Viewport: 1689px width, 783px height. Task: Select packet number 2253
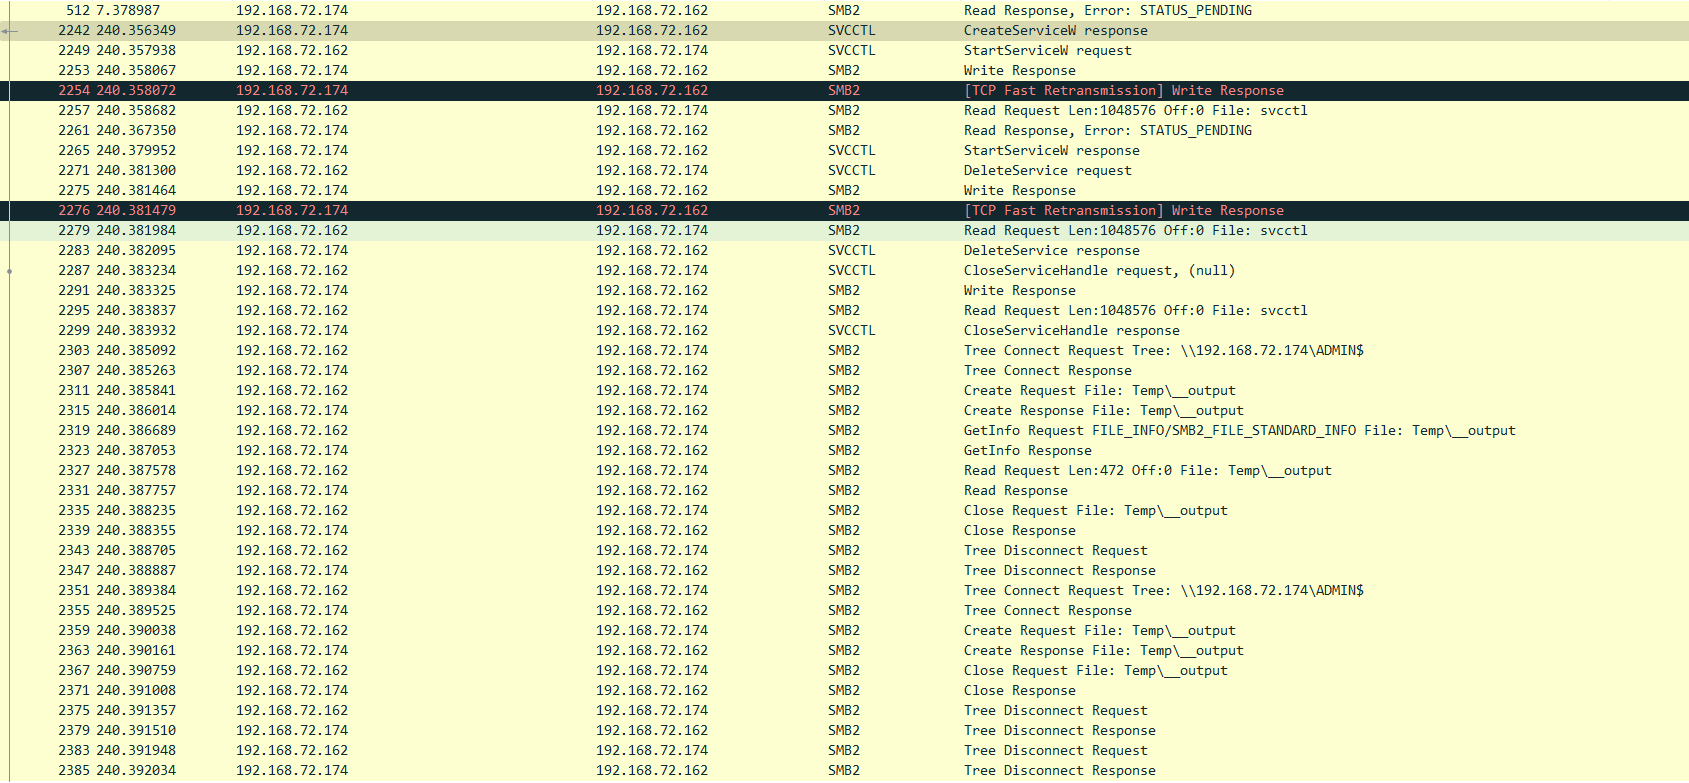[x=74, y=70]
